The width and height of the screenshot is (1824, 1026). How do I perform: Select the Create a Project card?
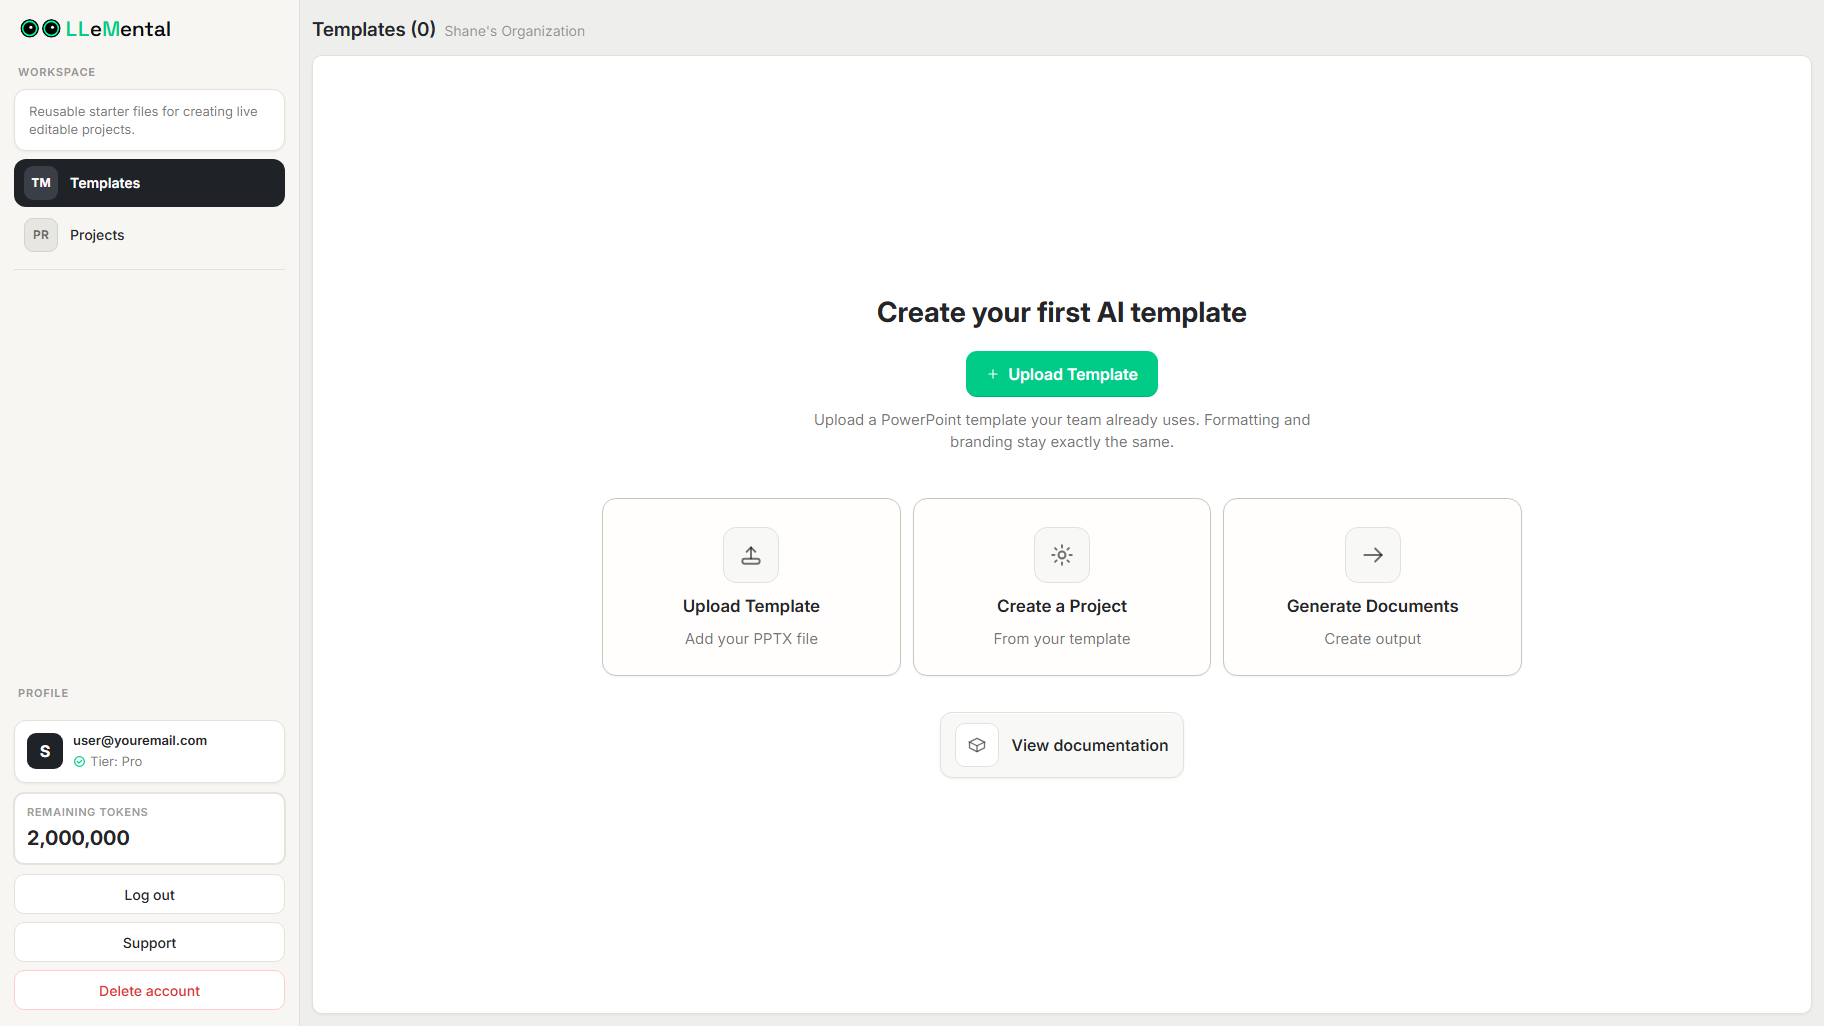coord(1061,587)
